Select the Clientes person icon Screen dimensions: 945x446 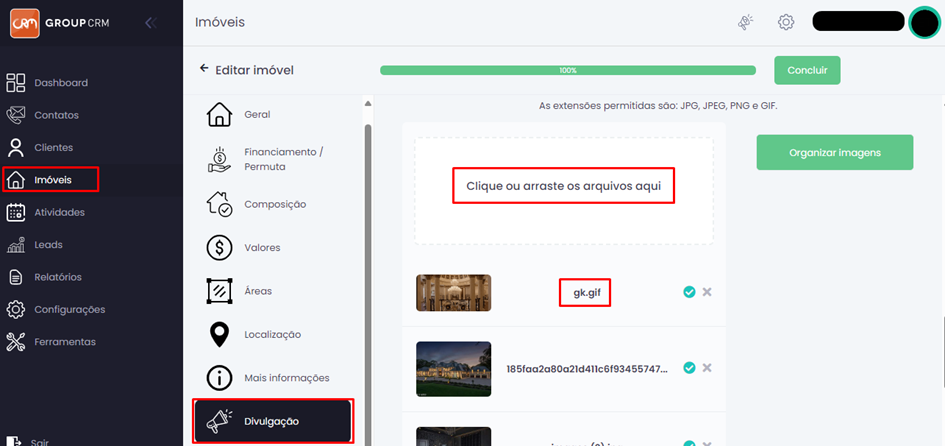(16, 148)
